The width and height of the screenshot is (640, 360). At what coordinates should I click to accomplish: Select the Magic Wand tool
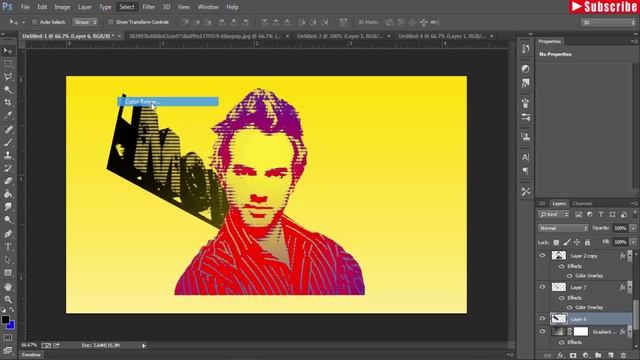[8, 90]
